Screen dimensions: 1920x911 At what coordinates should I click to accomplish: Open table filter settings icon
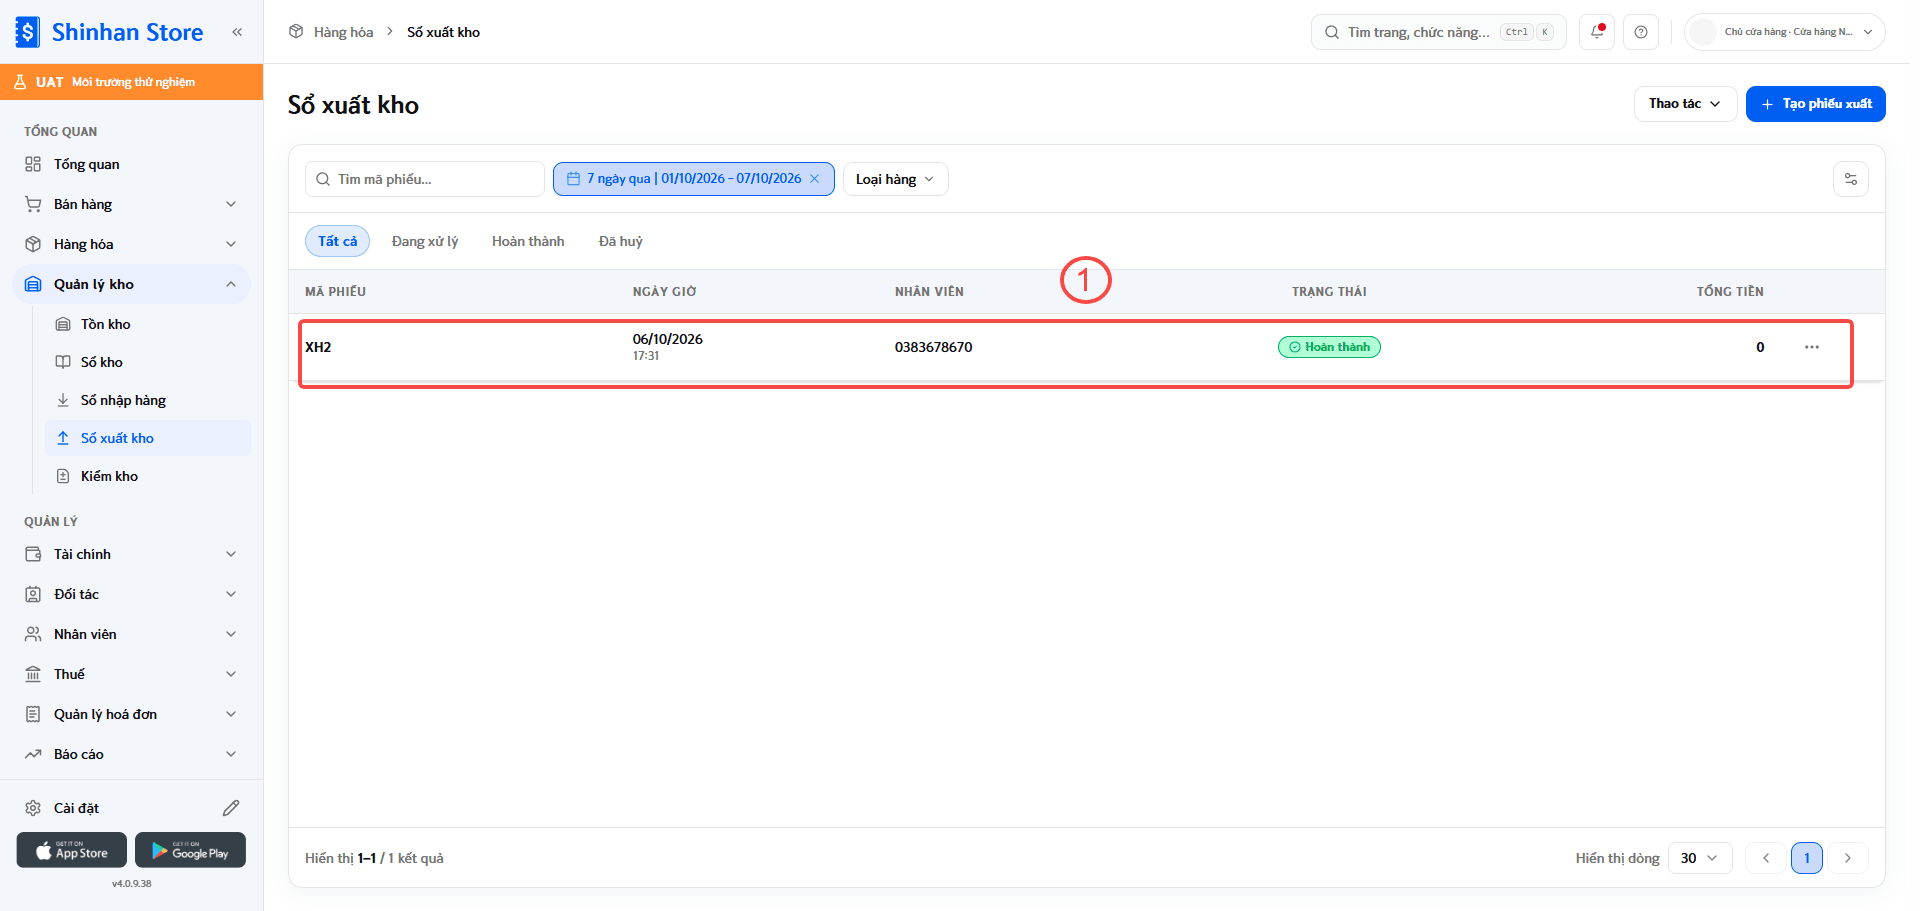[1851, 179]
